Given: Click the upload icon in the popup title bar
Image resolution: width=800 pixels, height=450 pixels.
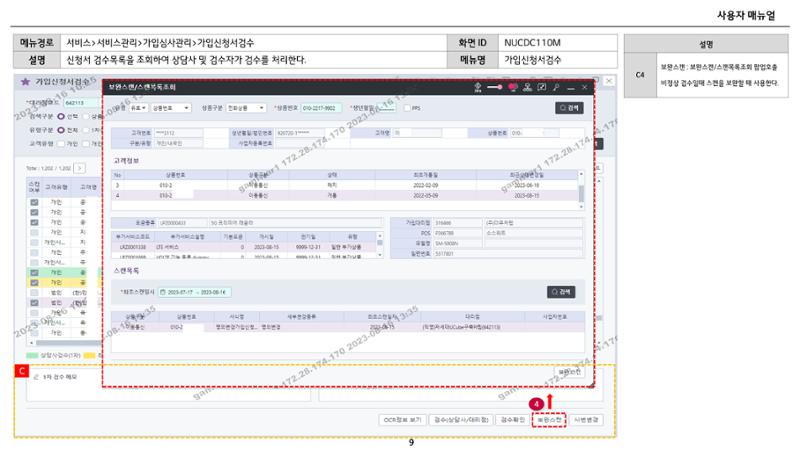Looking at the screenshot, I should click(478, 88).
